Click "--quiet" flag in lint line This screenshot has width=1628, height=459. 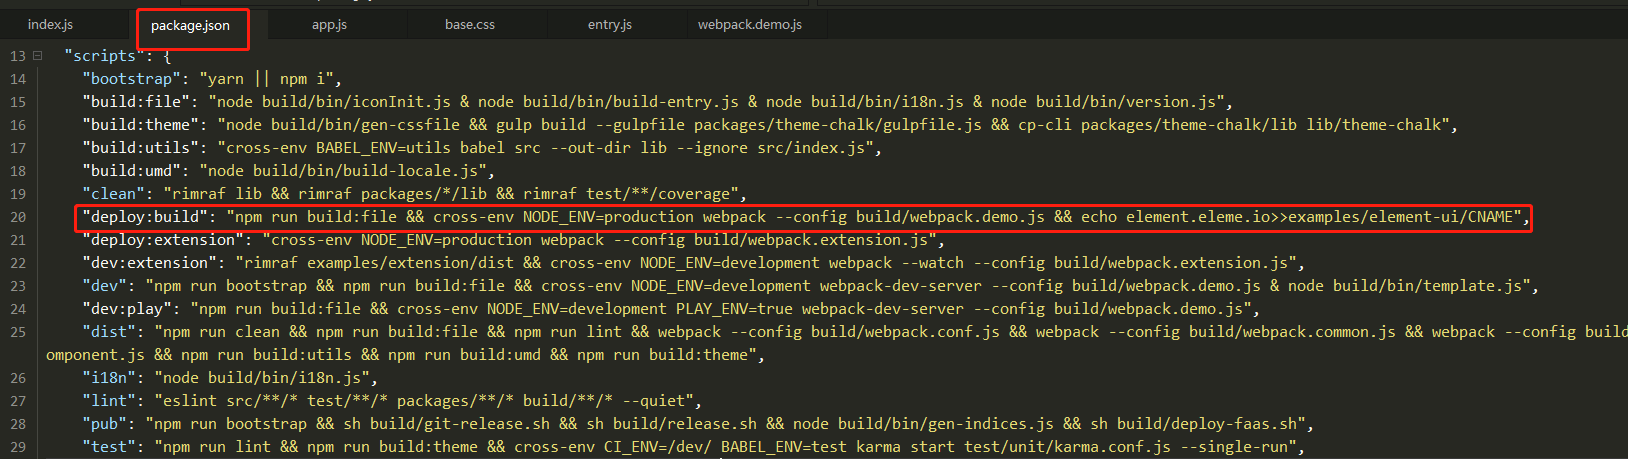coord(658,401)
